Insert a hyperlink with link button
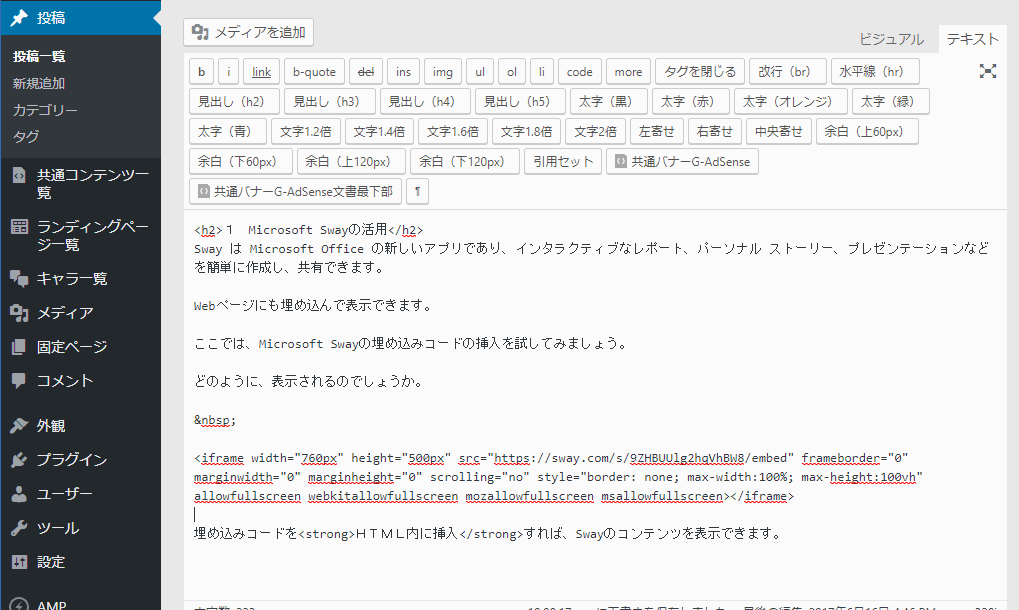The height and width of the screenshot is (610, 1019). click(261, 71)
